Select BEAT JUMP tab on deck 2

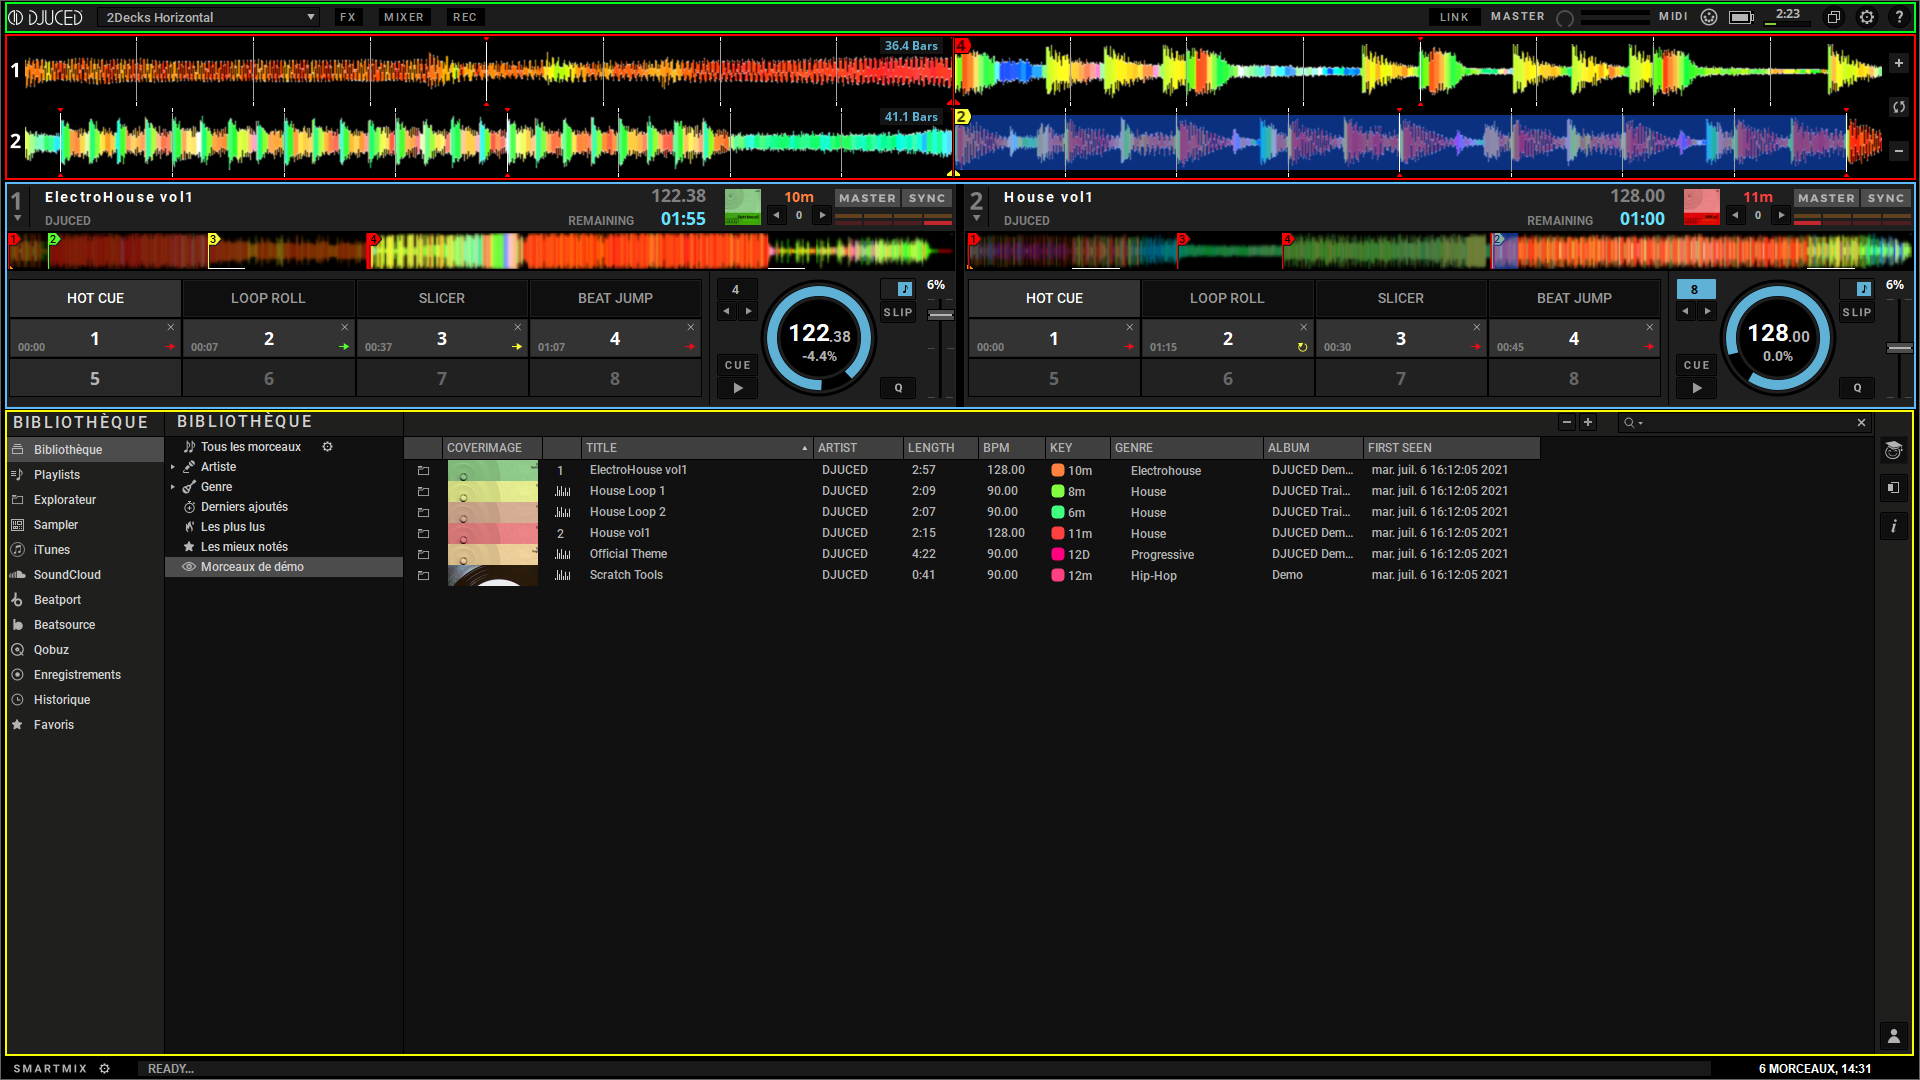point(1573,298)
